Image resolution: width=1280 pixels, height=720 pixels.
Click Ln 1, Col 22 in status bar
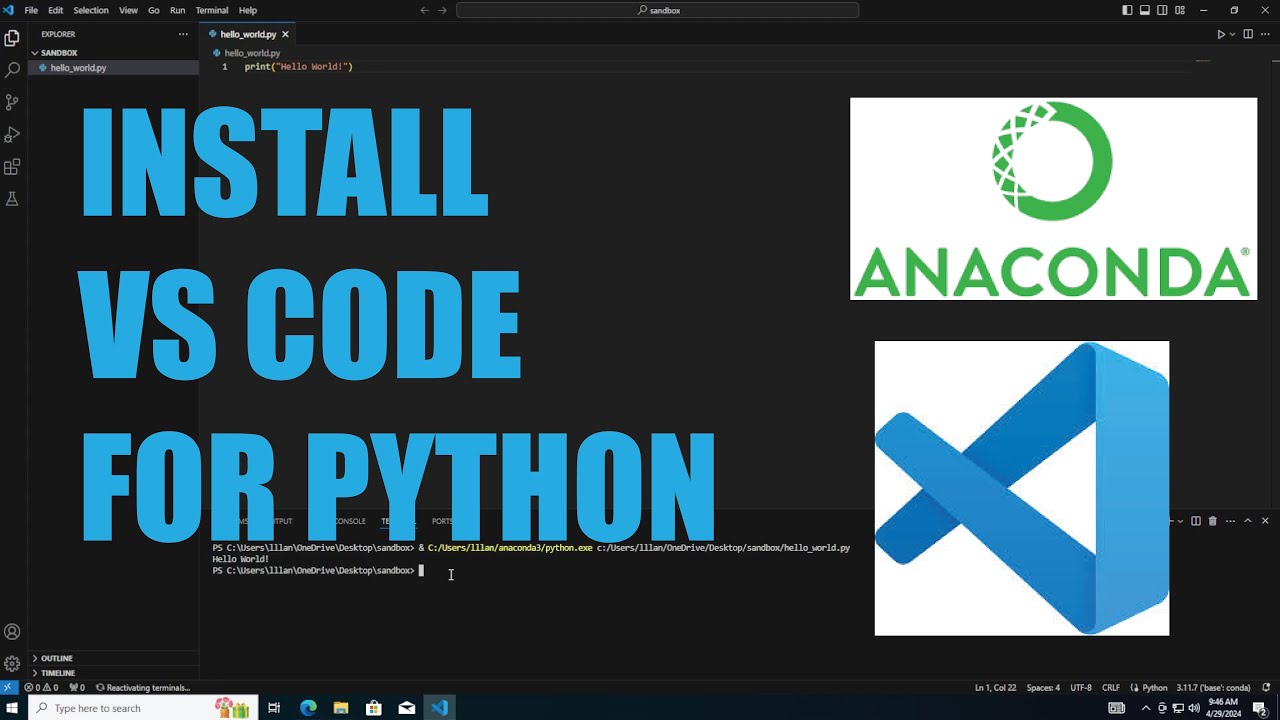click(995, 688)
